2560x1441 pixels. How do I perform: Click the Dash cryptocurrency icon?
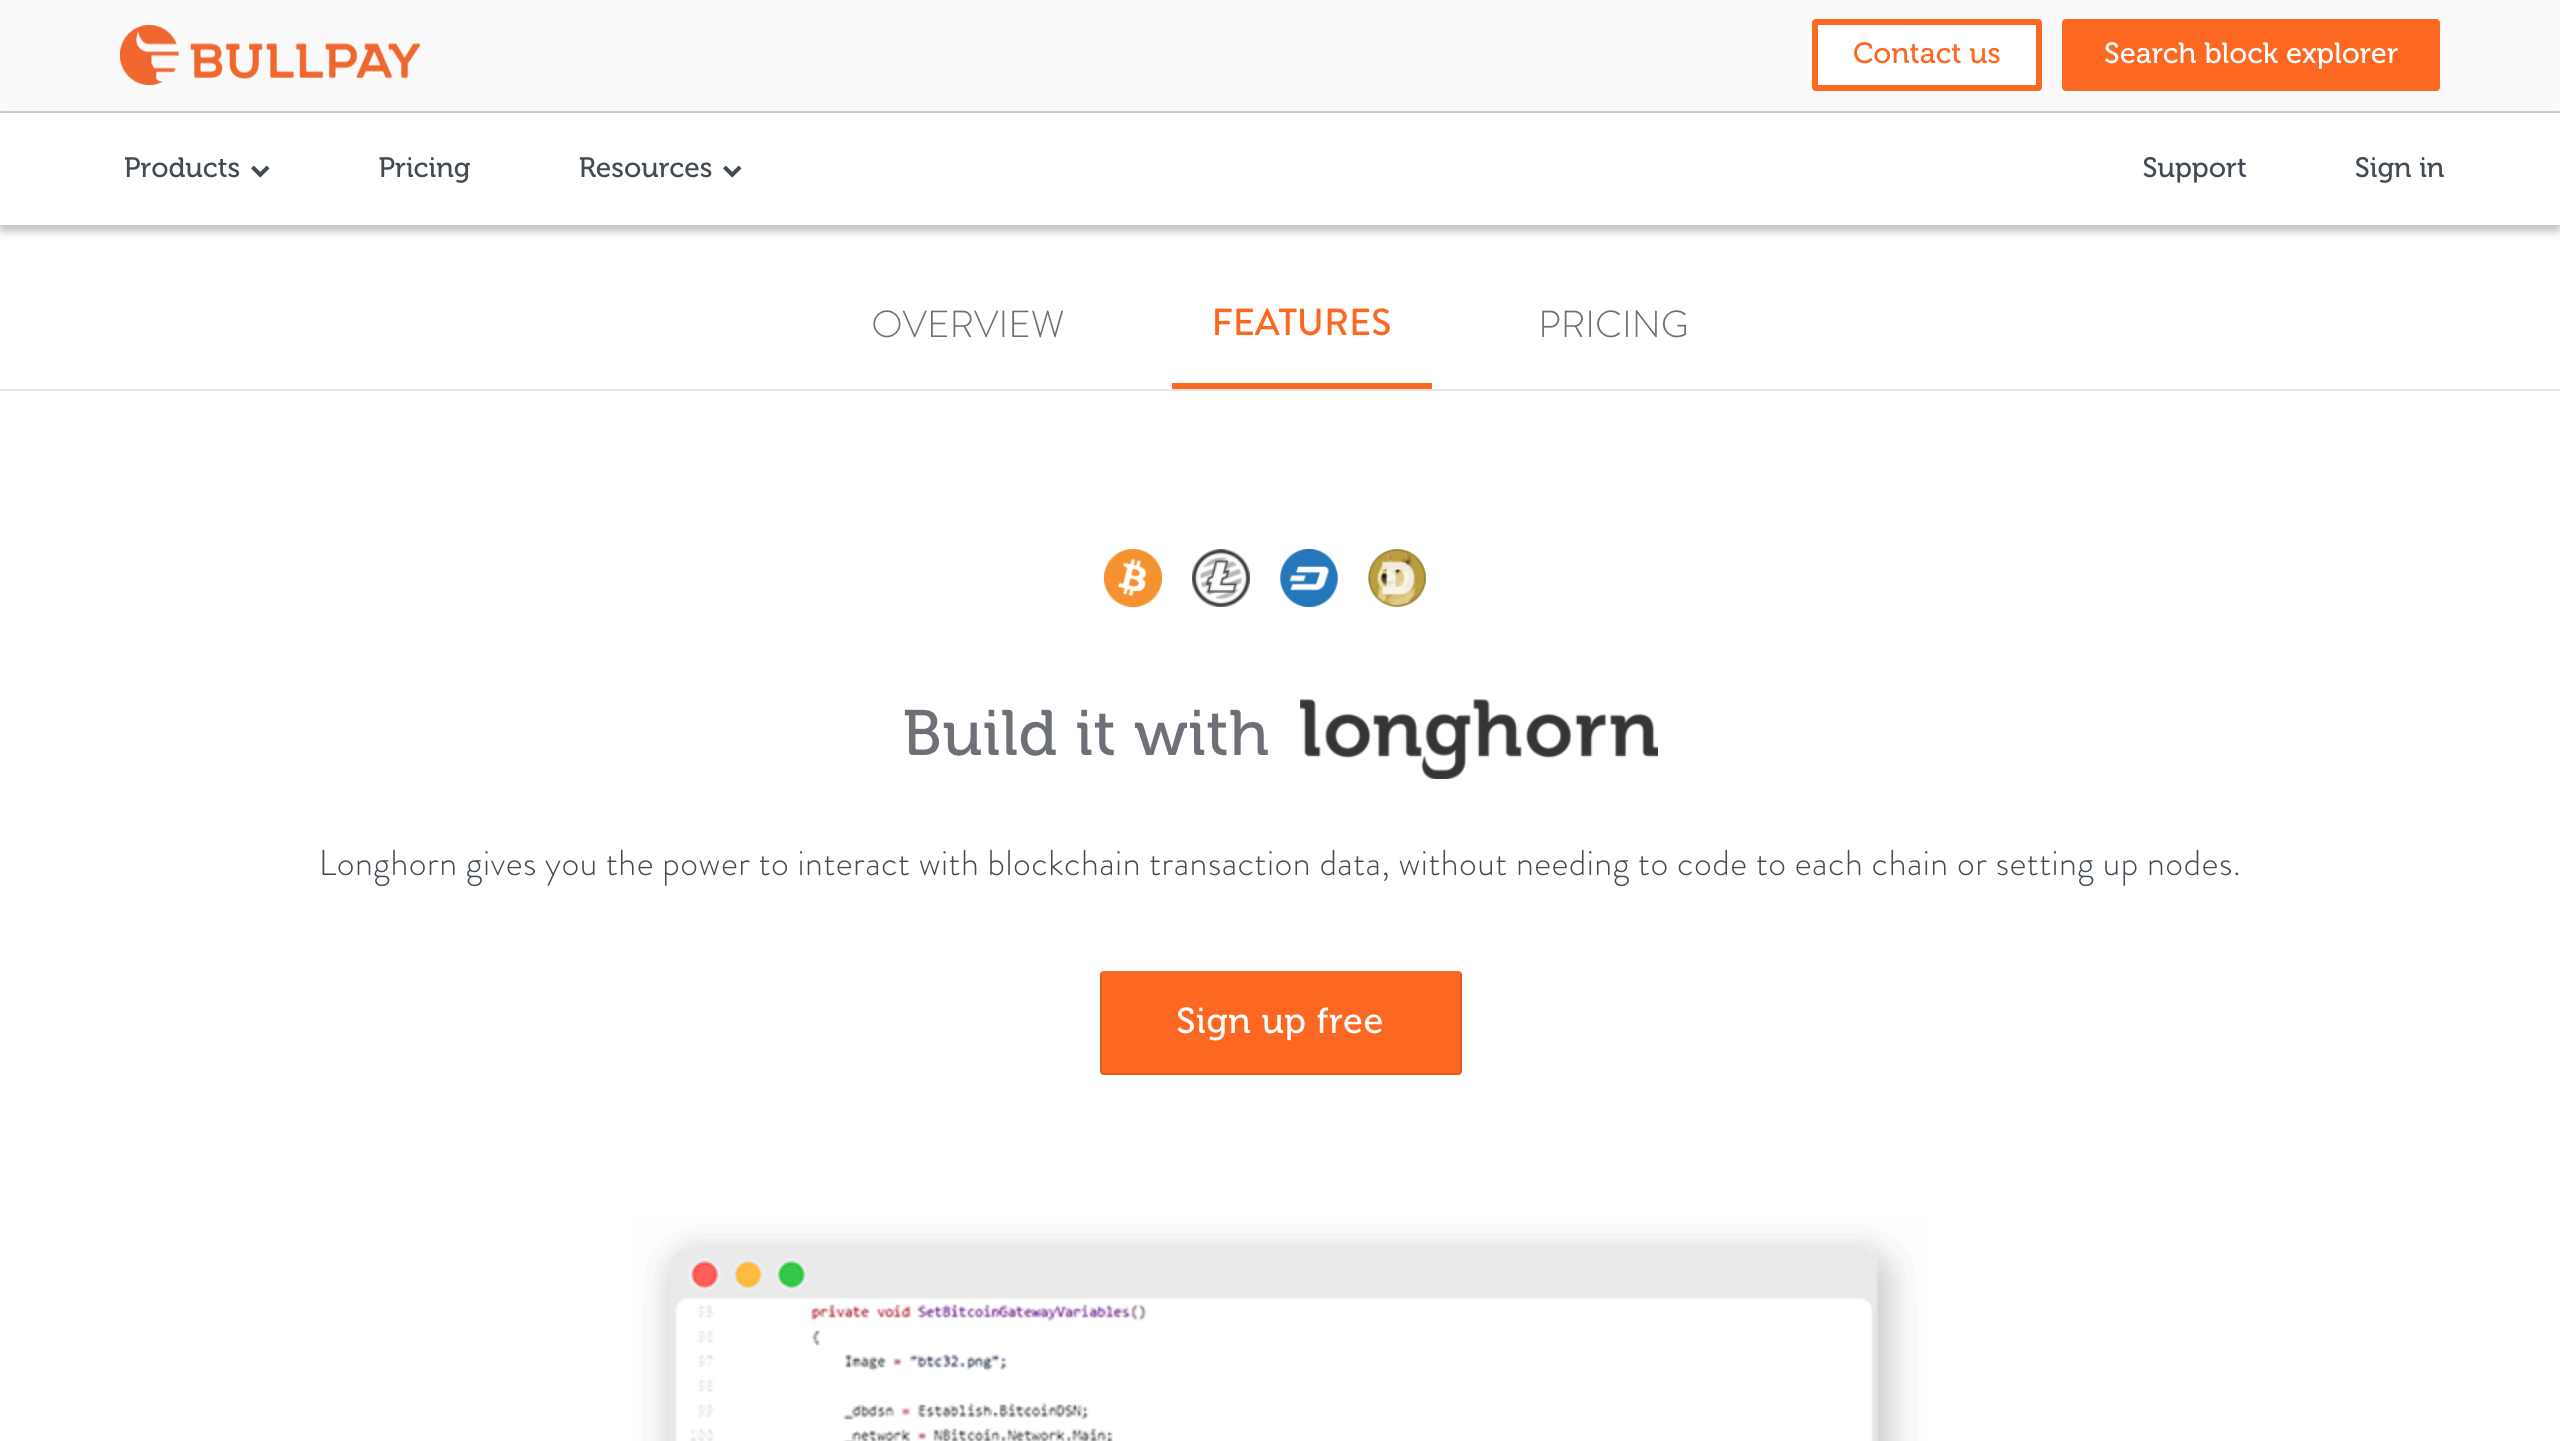1308,576
